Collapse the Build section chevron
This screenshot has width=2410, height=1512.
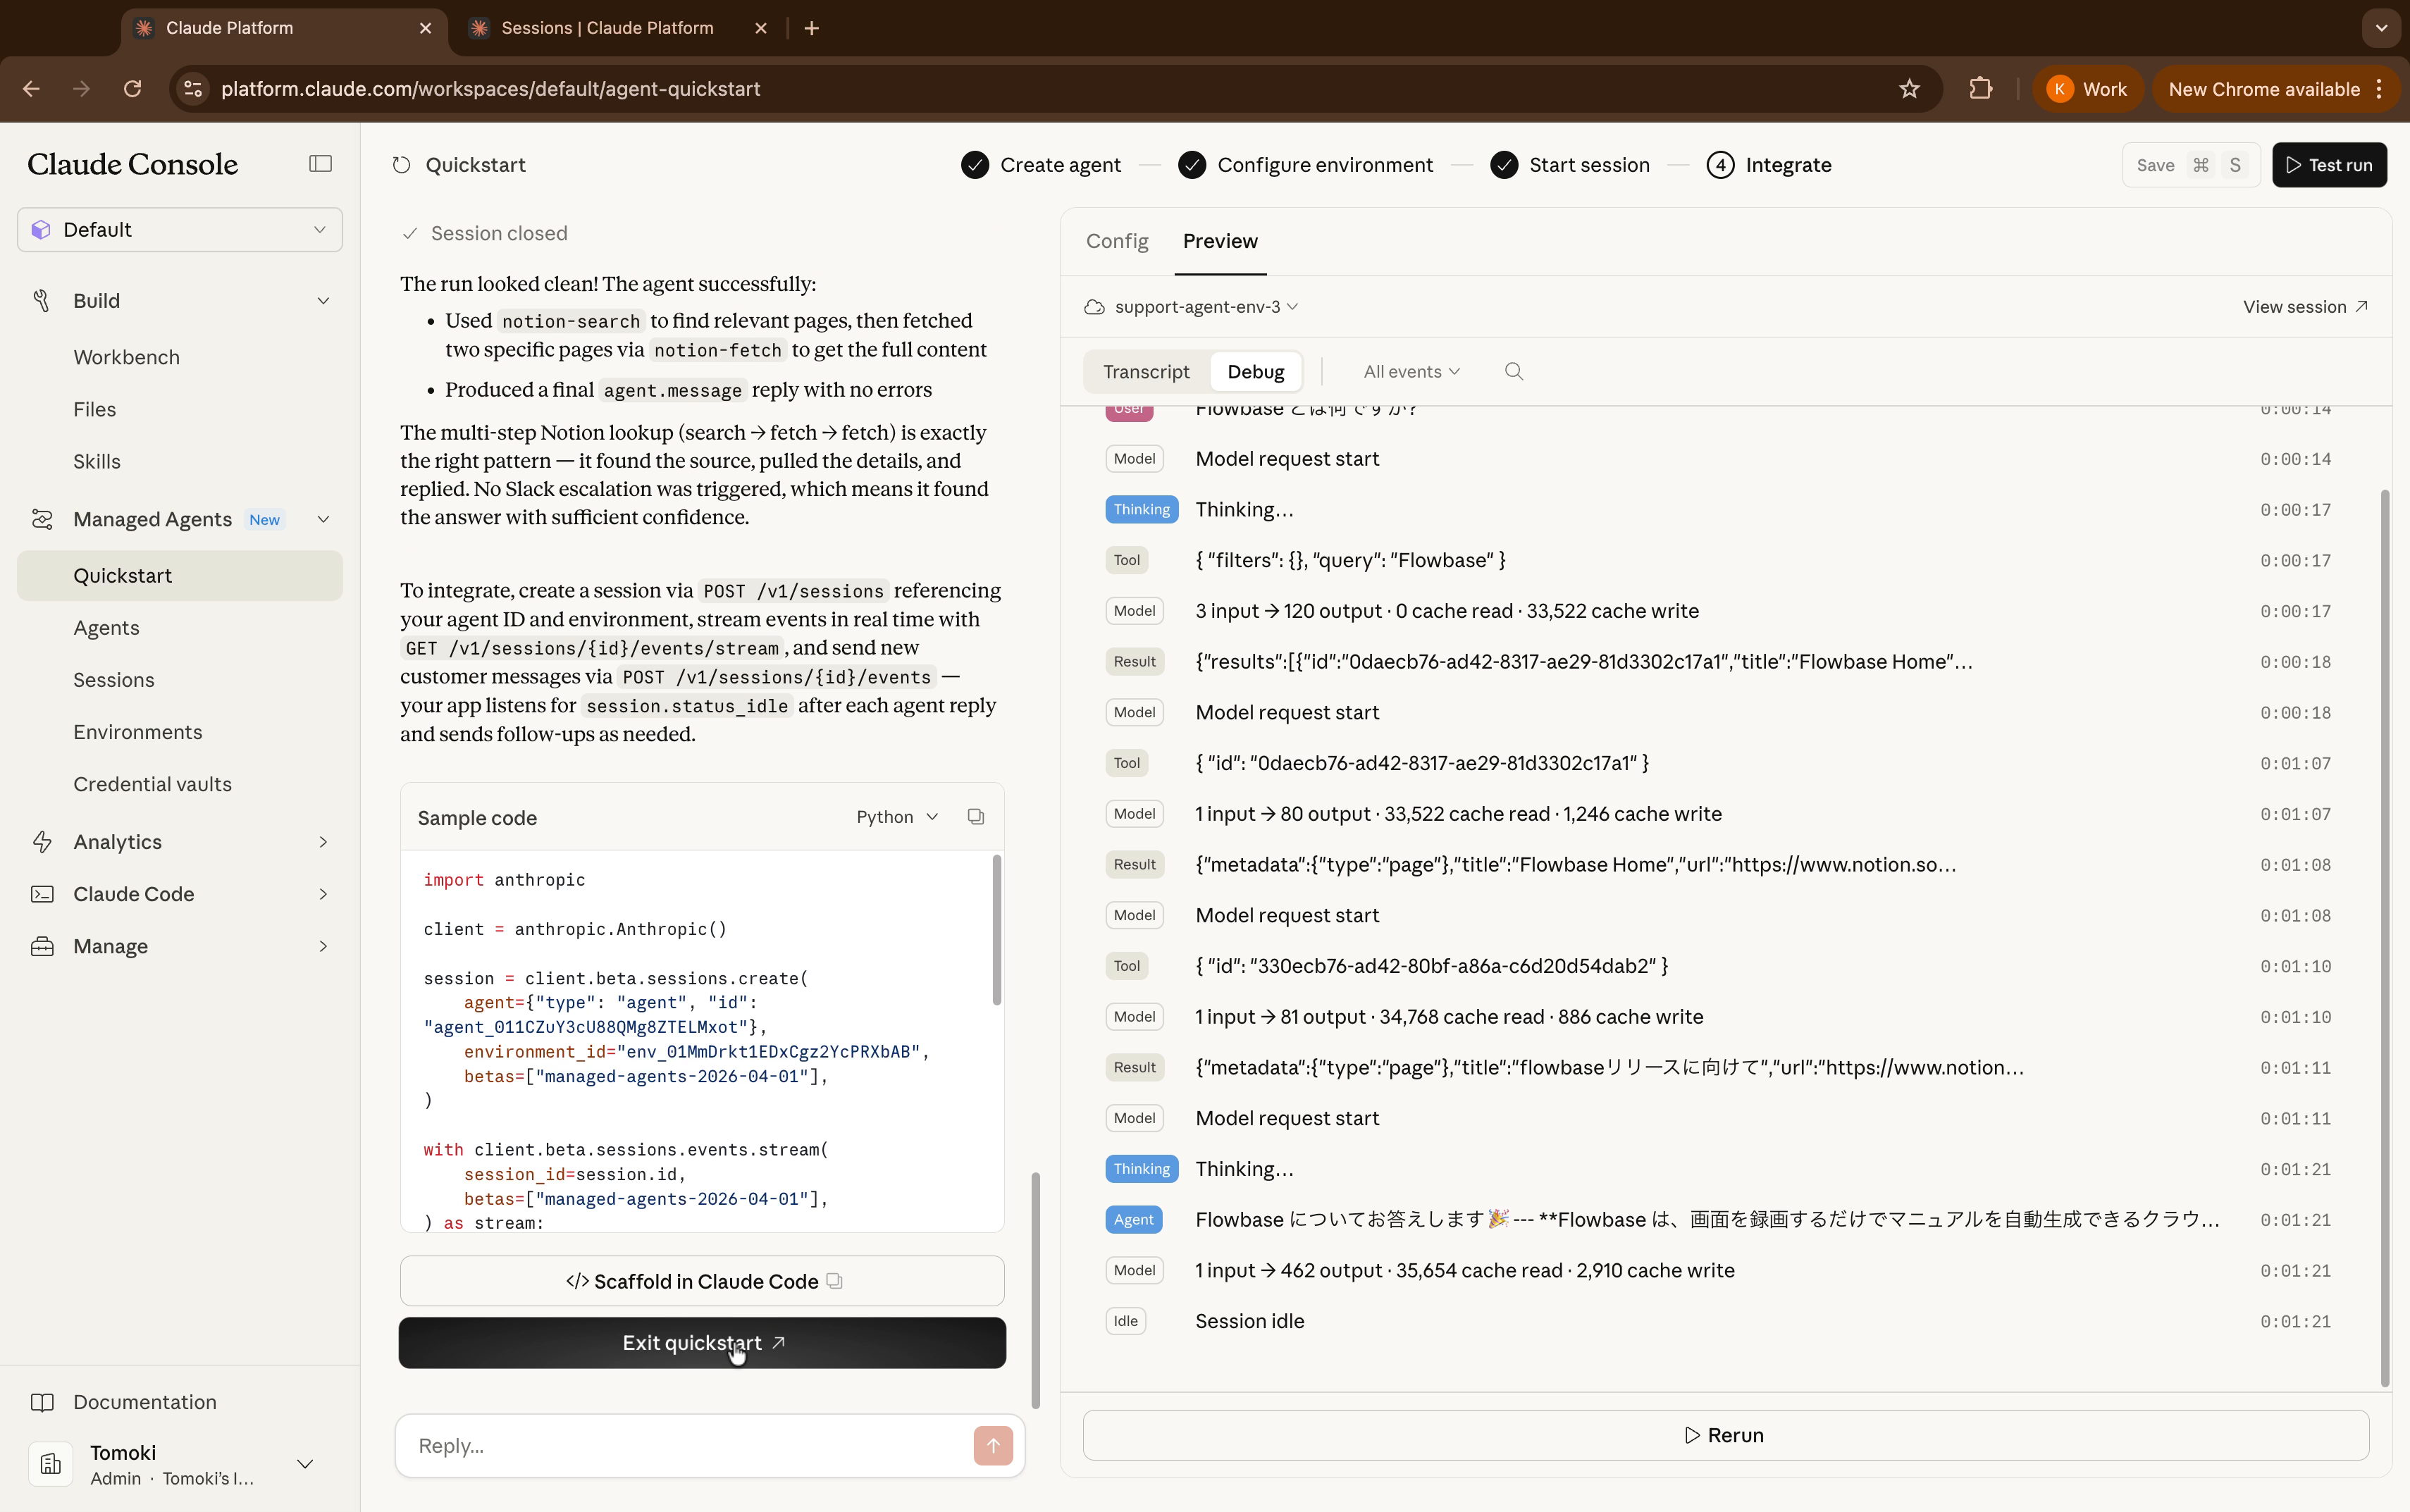tap(323, 301)
